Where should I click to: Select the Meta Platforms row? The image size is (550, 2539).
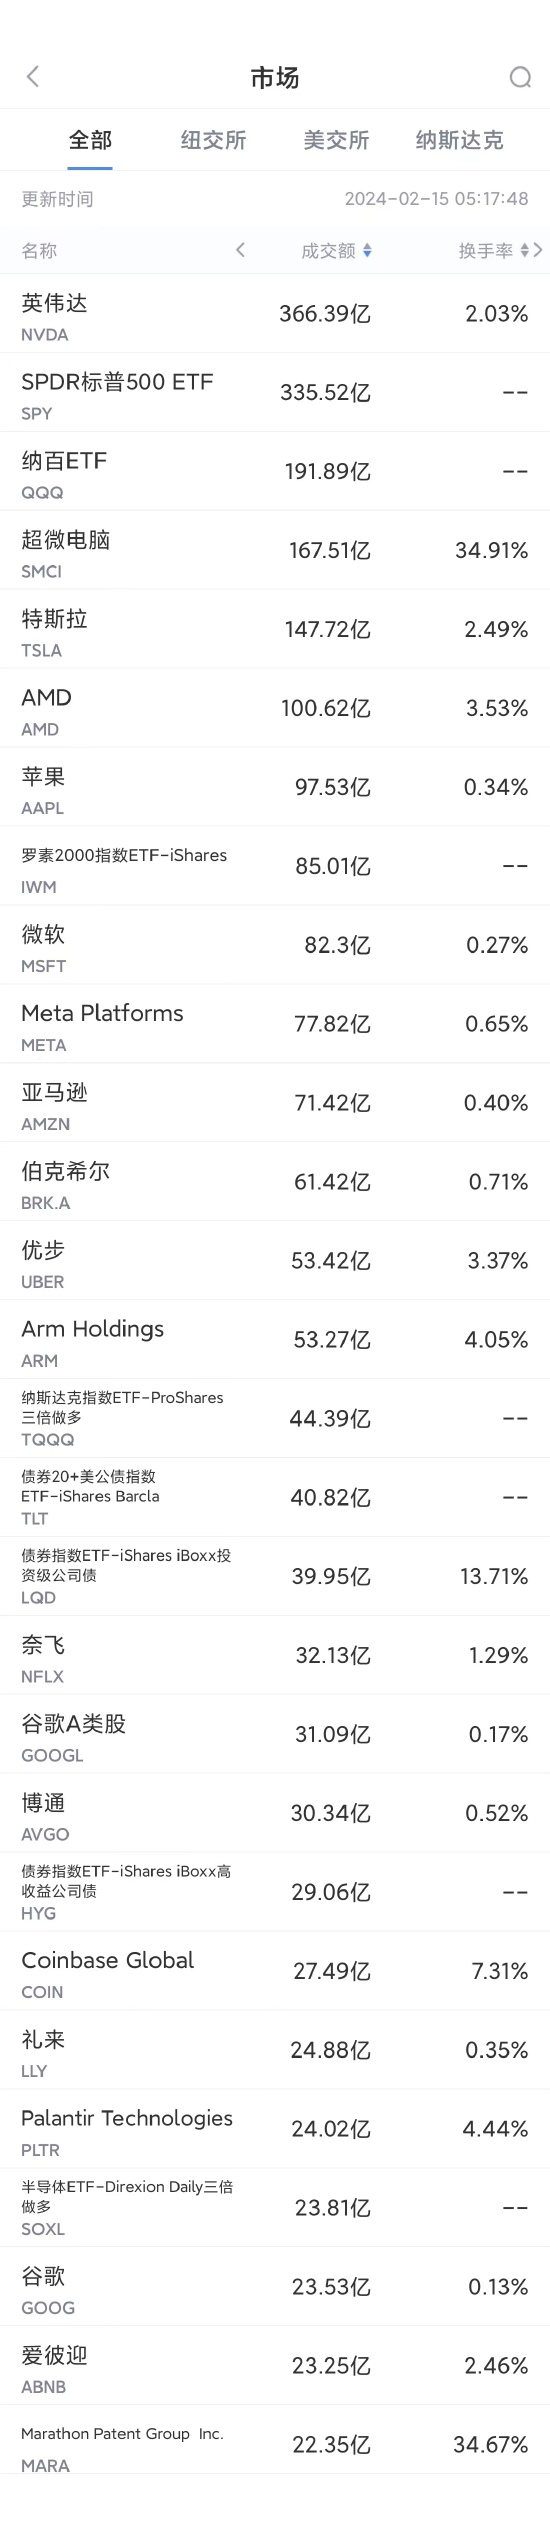click(x=275, y=1025)
